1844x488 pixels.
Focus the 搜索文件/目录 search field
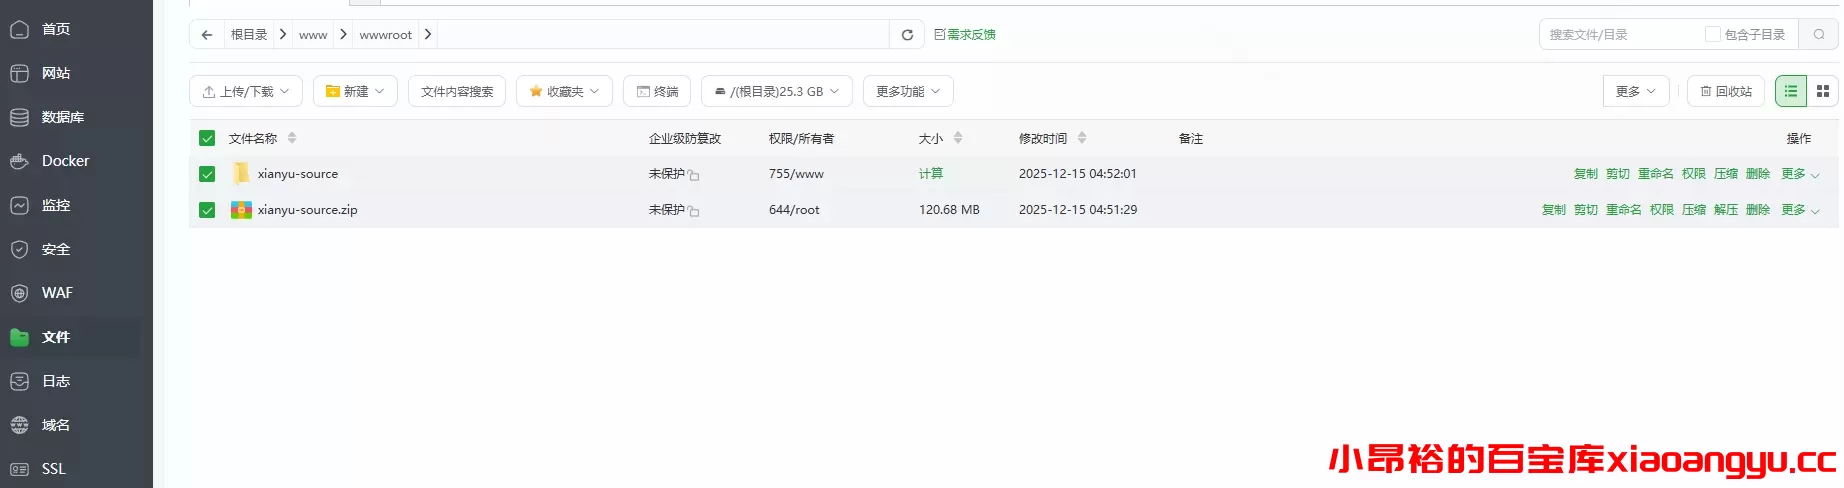[x=1620, y=34]
